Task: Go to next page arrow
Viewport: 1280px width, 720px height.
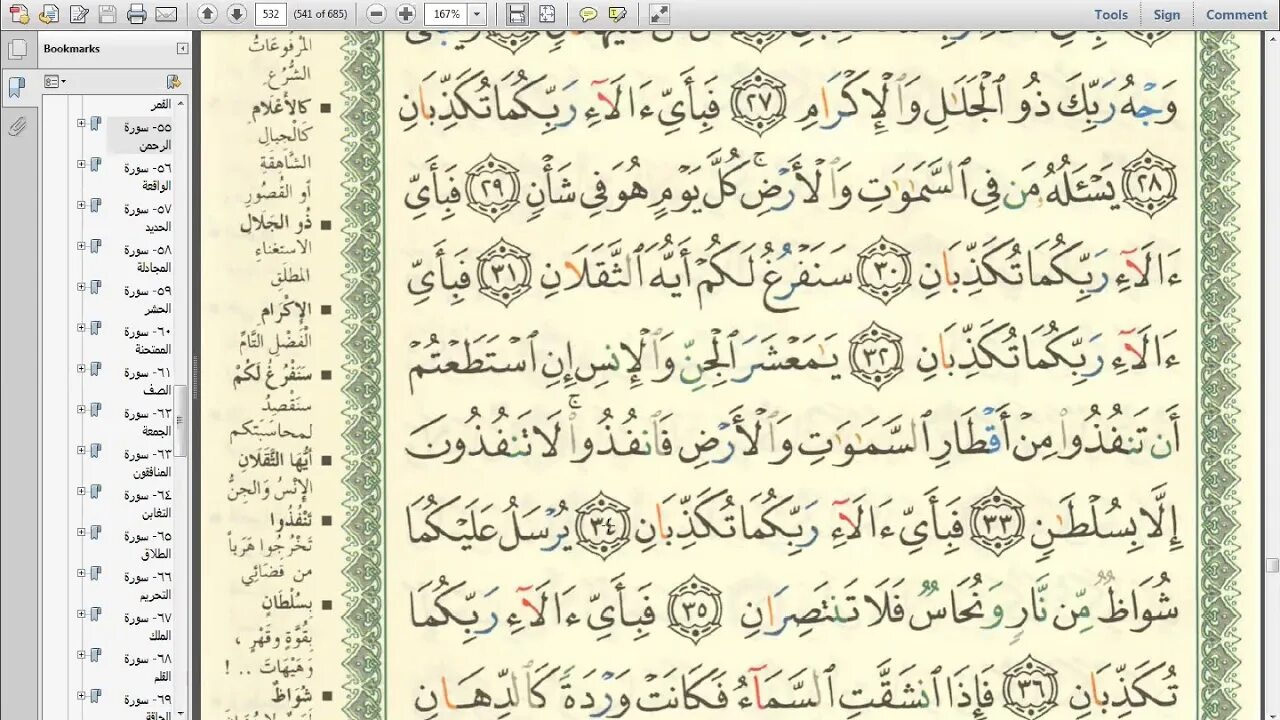Action: point(236,14)
